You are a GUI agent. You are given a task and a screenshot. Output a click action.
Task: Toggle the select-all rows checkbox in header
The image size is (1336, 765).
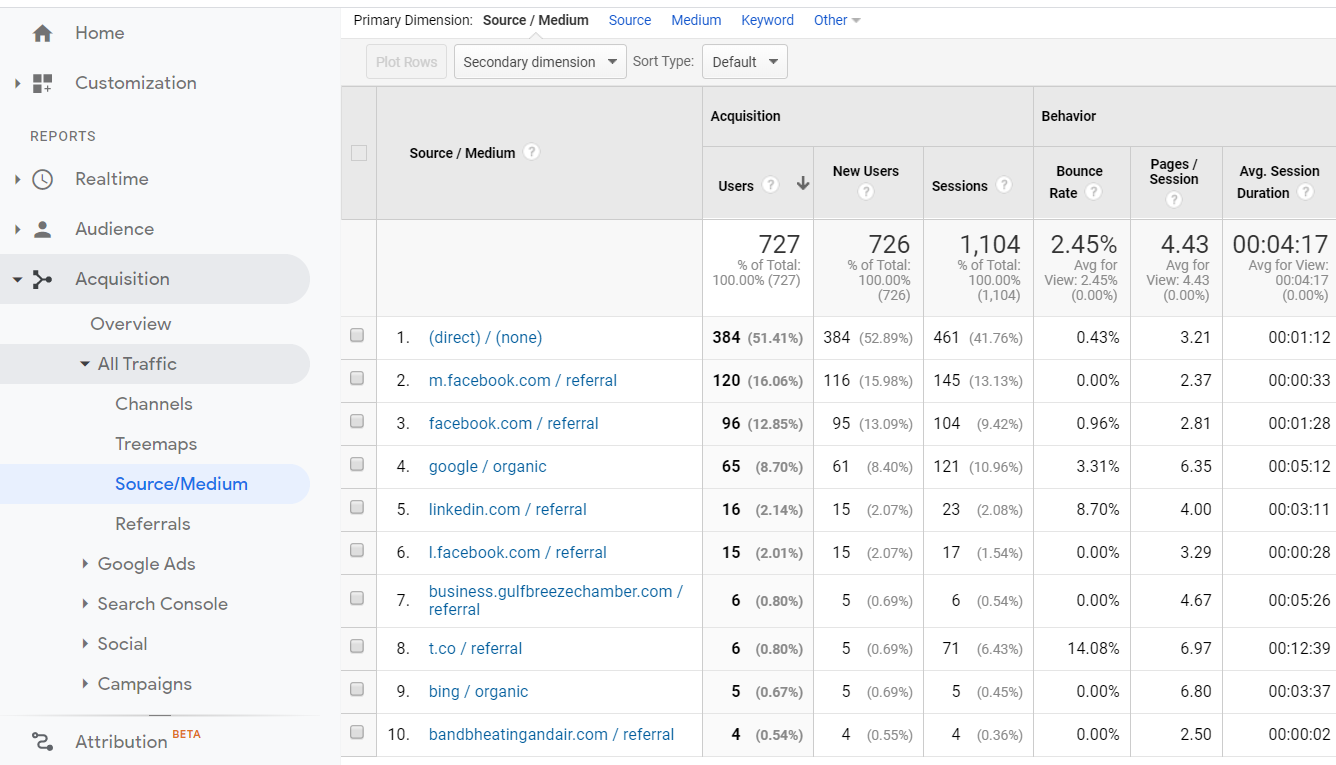tap(359, 153)
